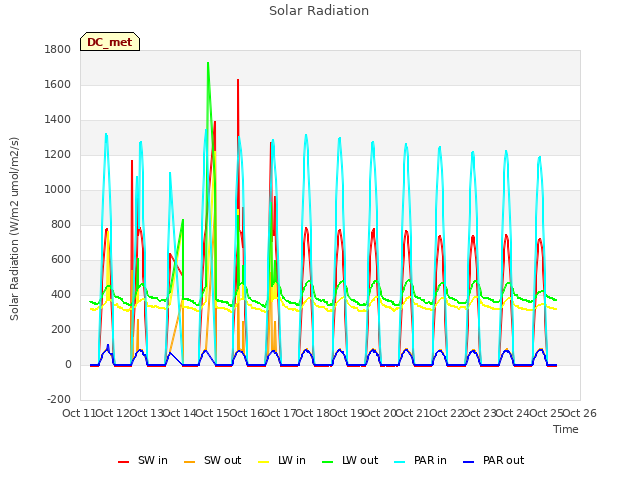Toggle SW out series in legend
Viewport: 640px width, 480px height.
(x=213, y=460)
